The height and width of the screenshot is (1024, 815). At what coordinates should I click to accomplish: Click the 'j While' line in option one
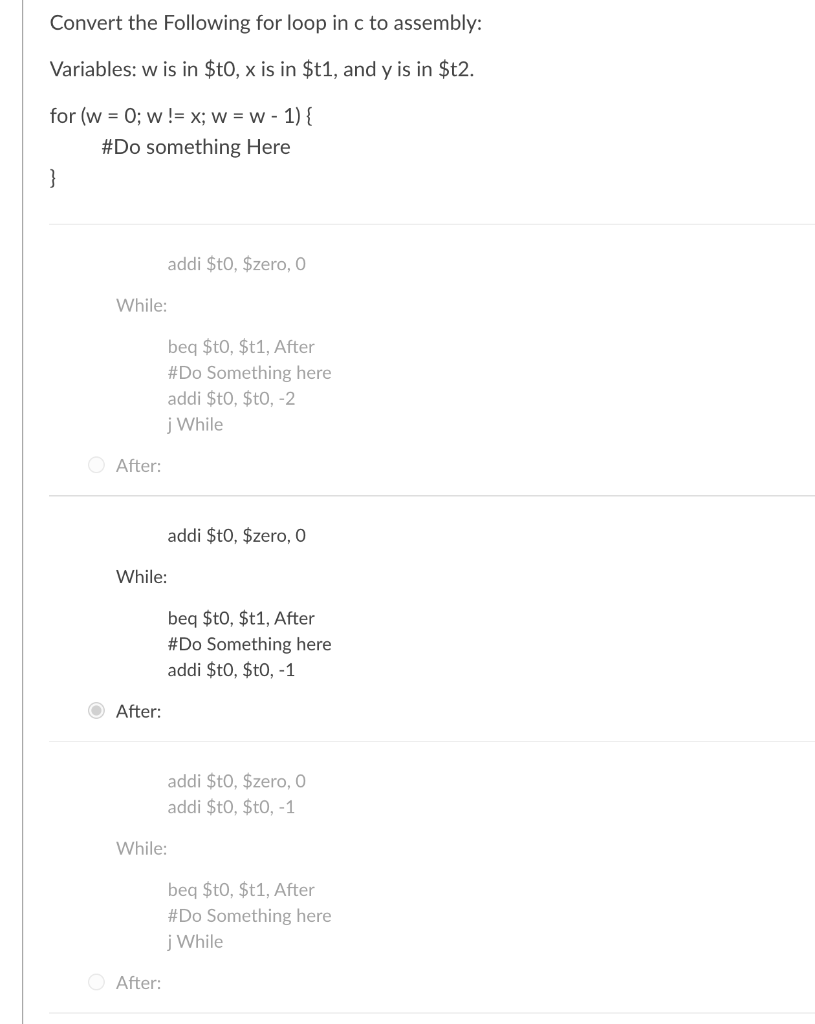pos(195,424)
